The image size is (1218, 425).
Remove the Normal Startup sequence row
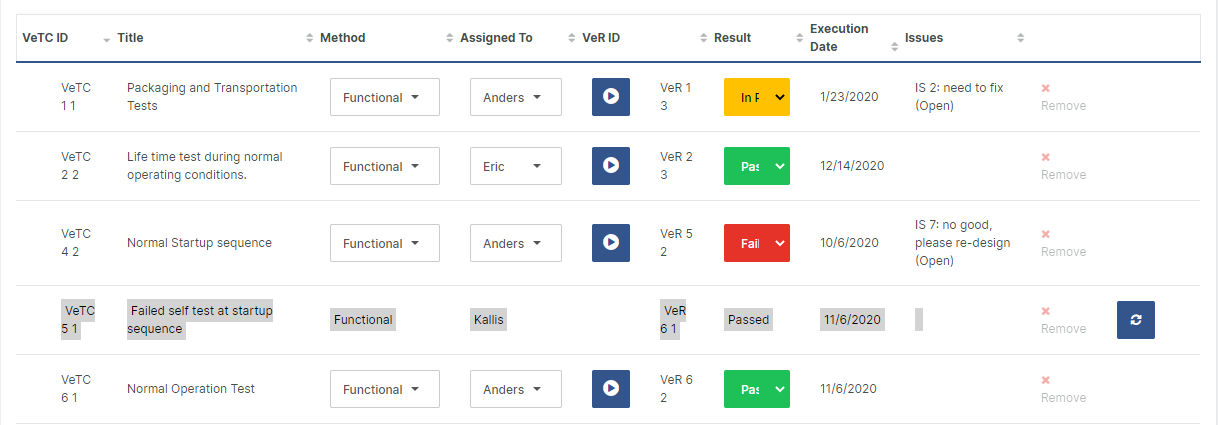tap(1062, 243)
